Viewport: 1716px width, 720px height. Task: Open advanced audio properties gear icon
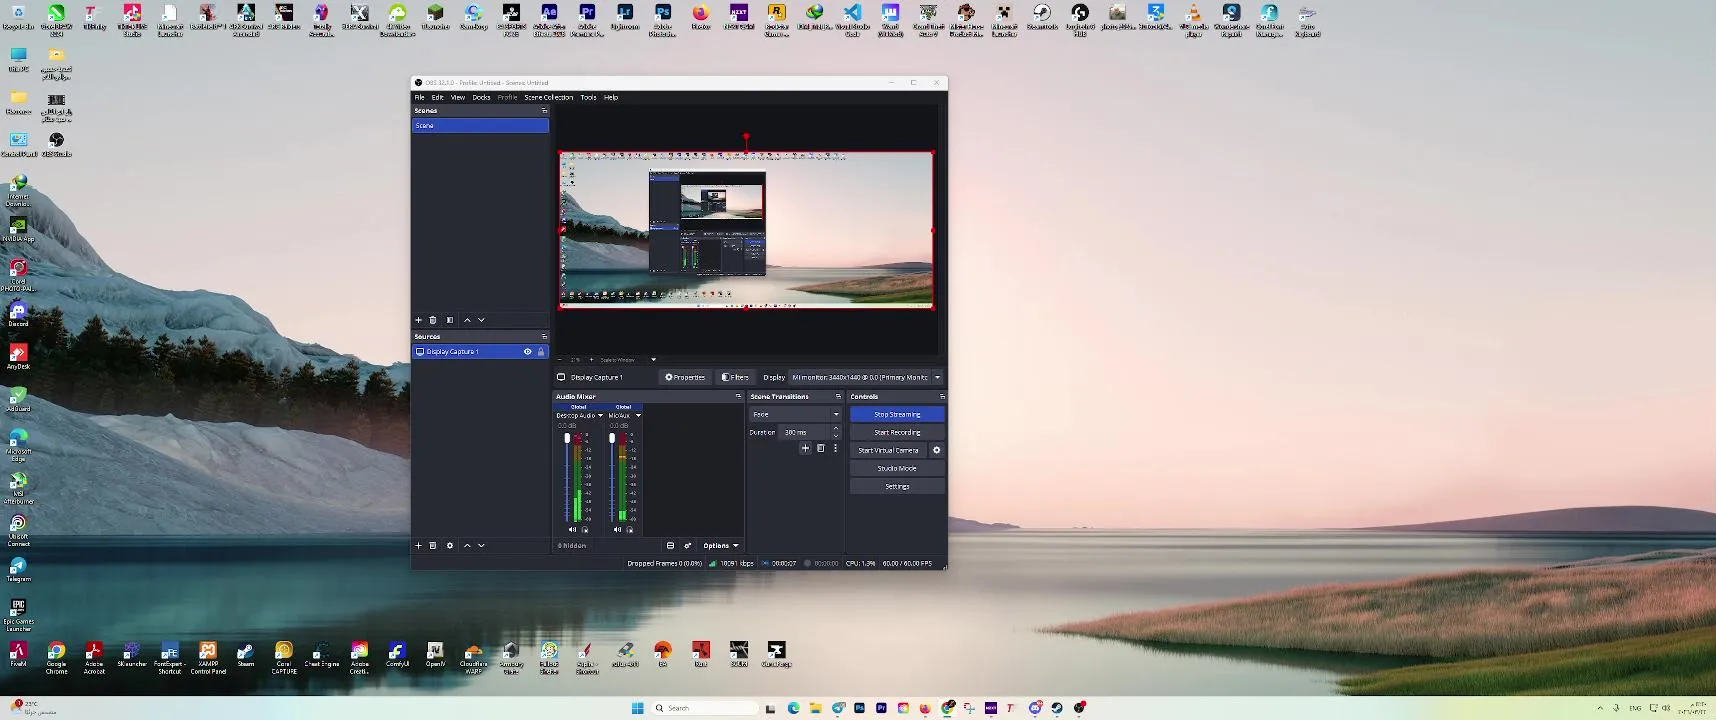click(x=687, y=546)
